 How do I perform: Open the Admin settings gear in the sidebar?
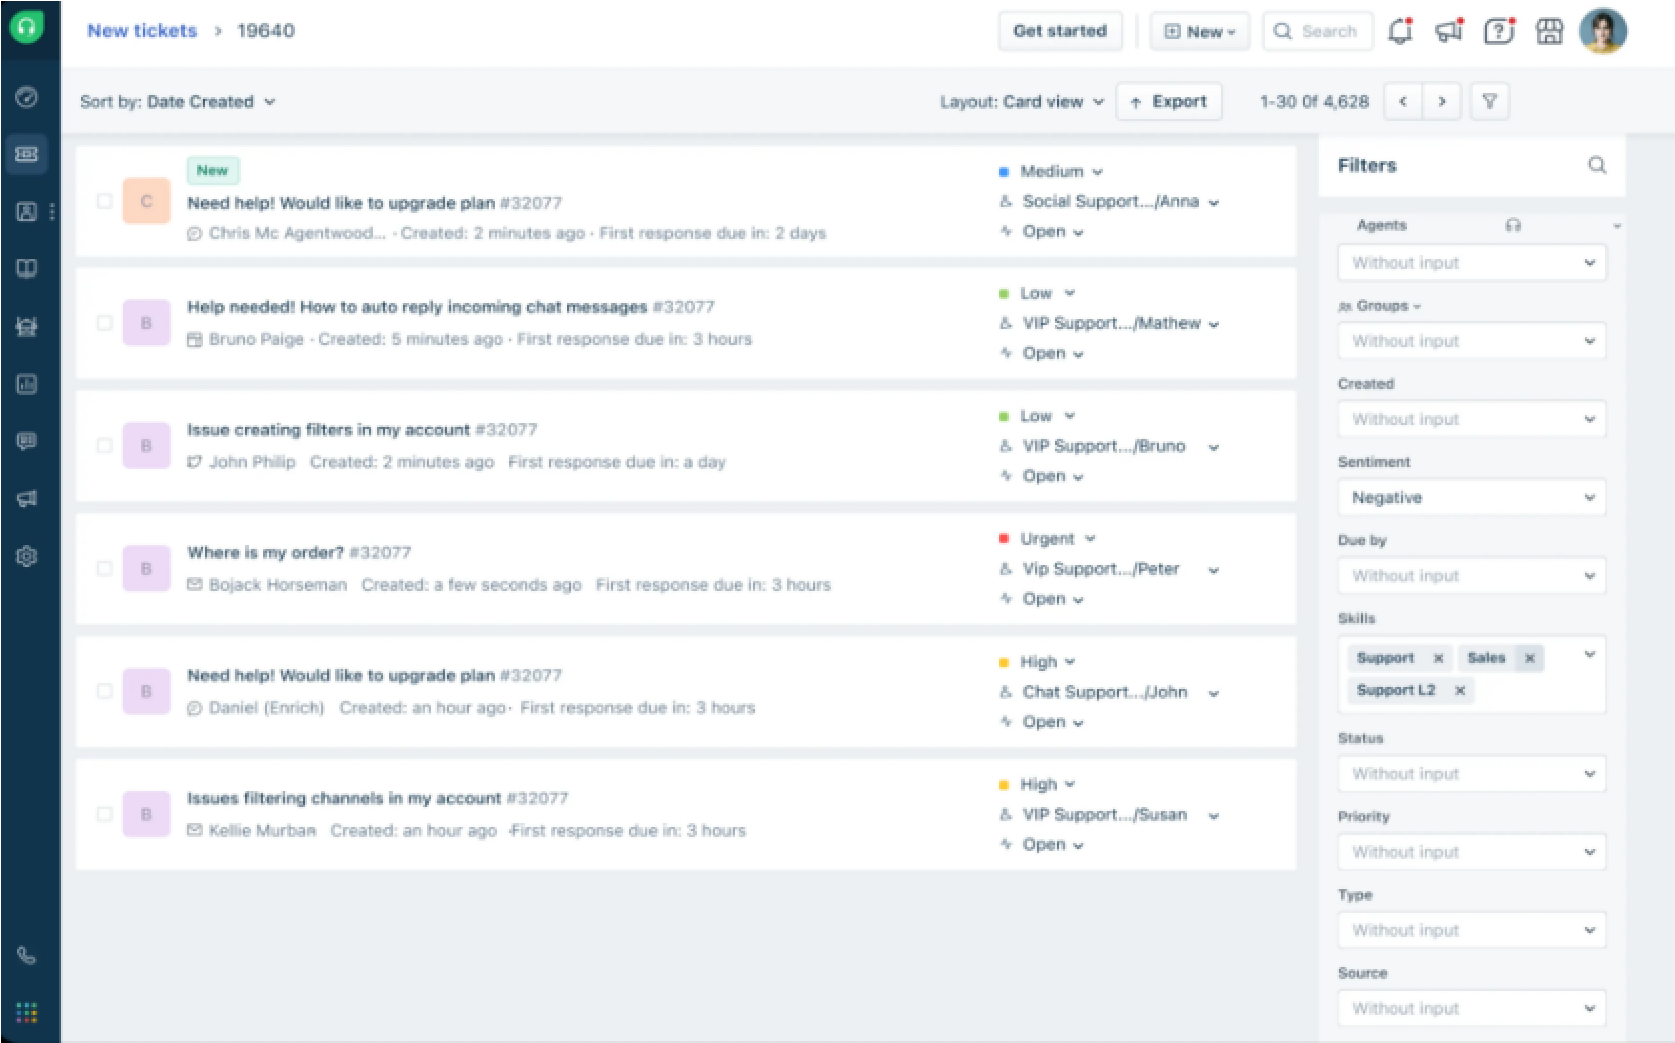pos(27,556)
